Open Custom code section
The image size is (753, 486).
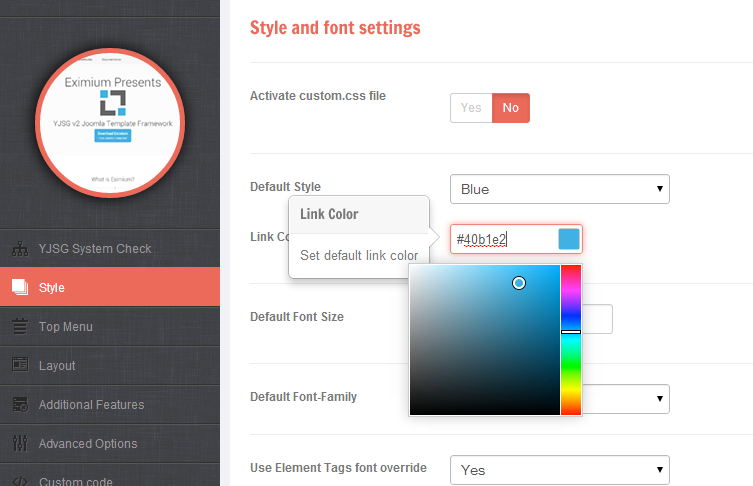coord(110,475)
